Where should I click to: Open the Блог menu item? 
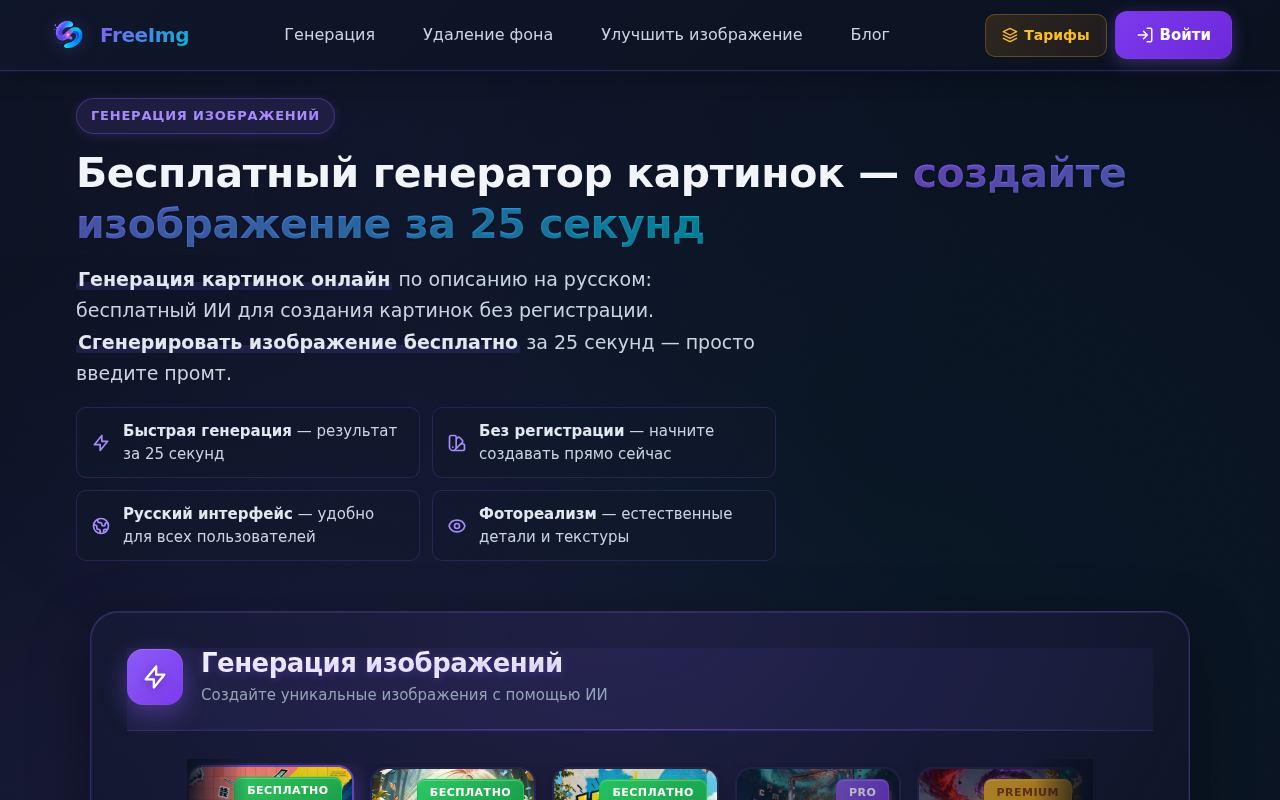[x=870, y=35]
